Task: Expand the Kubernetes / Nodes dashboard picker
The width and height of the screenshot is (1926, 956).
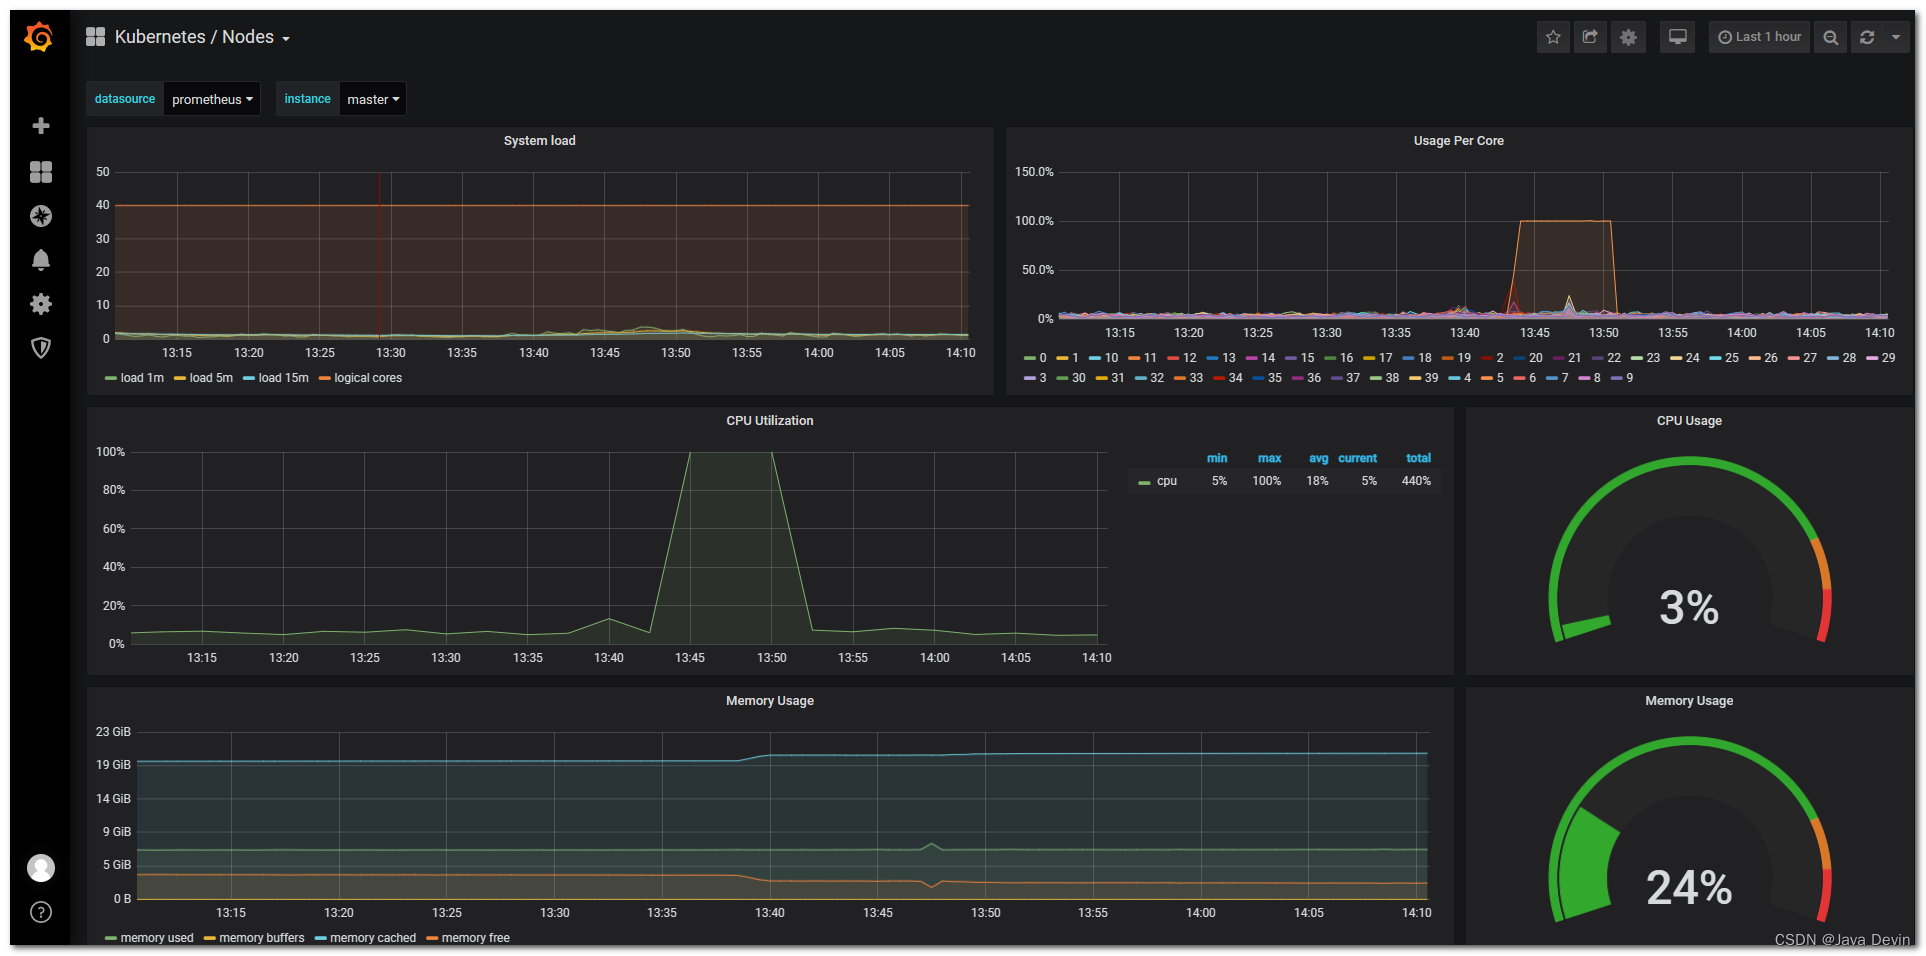Action: (188, 37)
